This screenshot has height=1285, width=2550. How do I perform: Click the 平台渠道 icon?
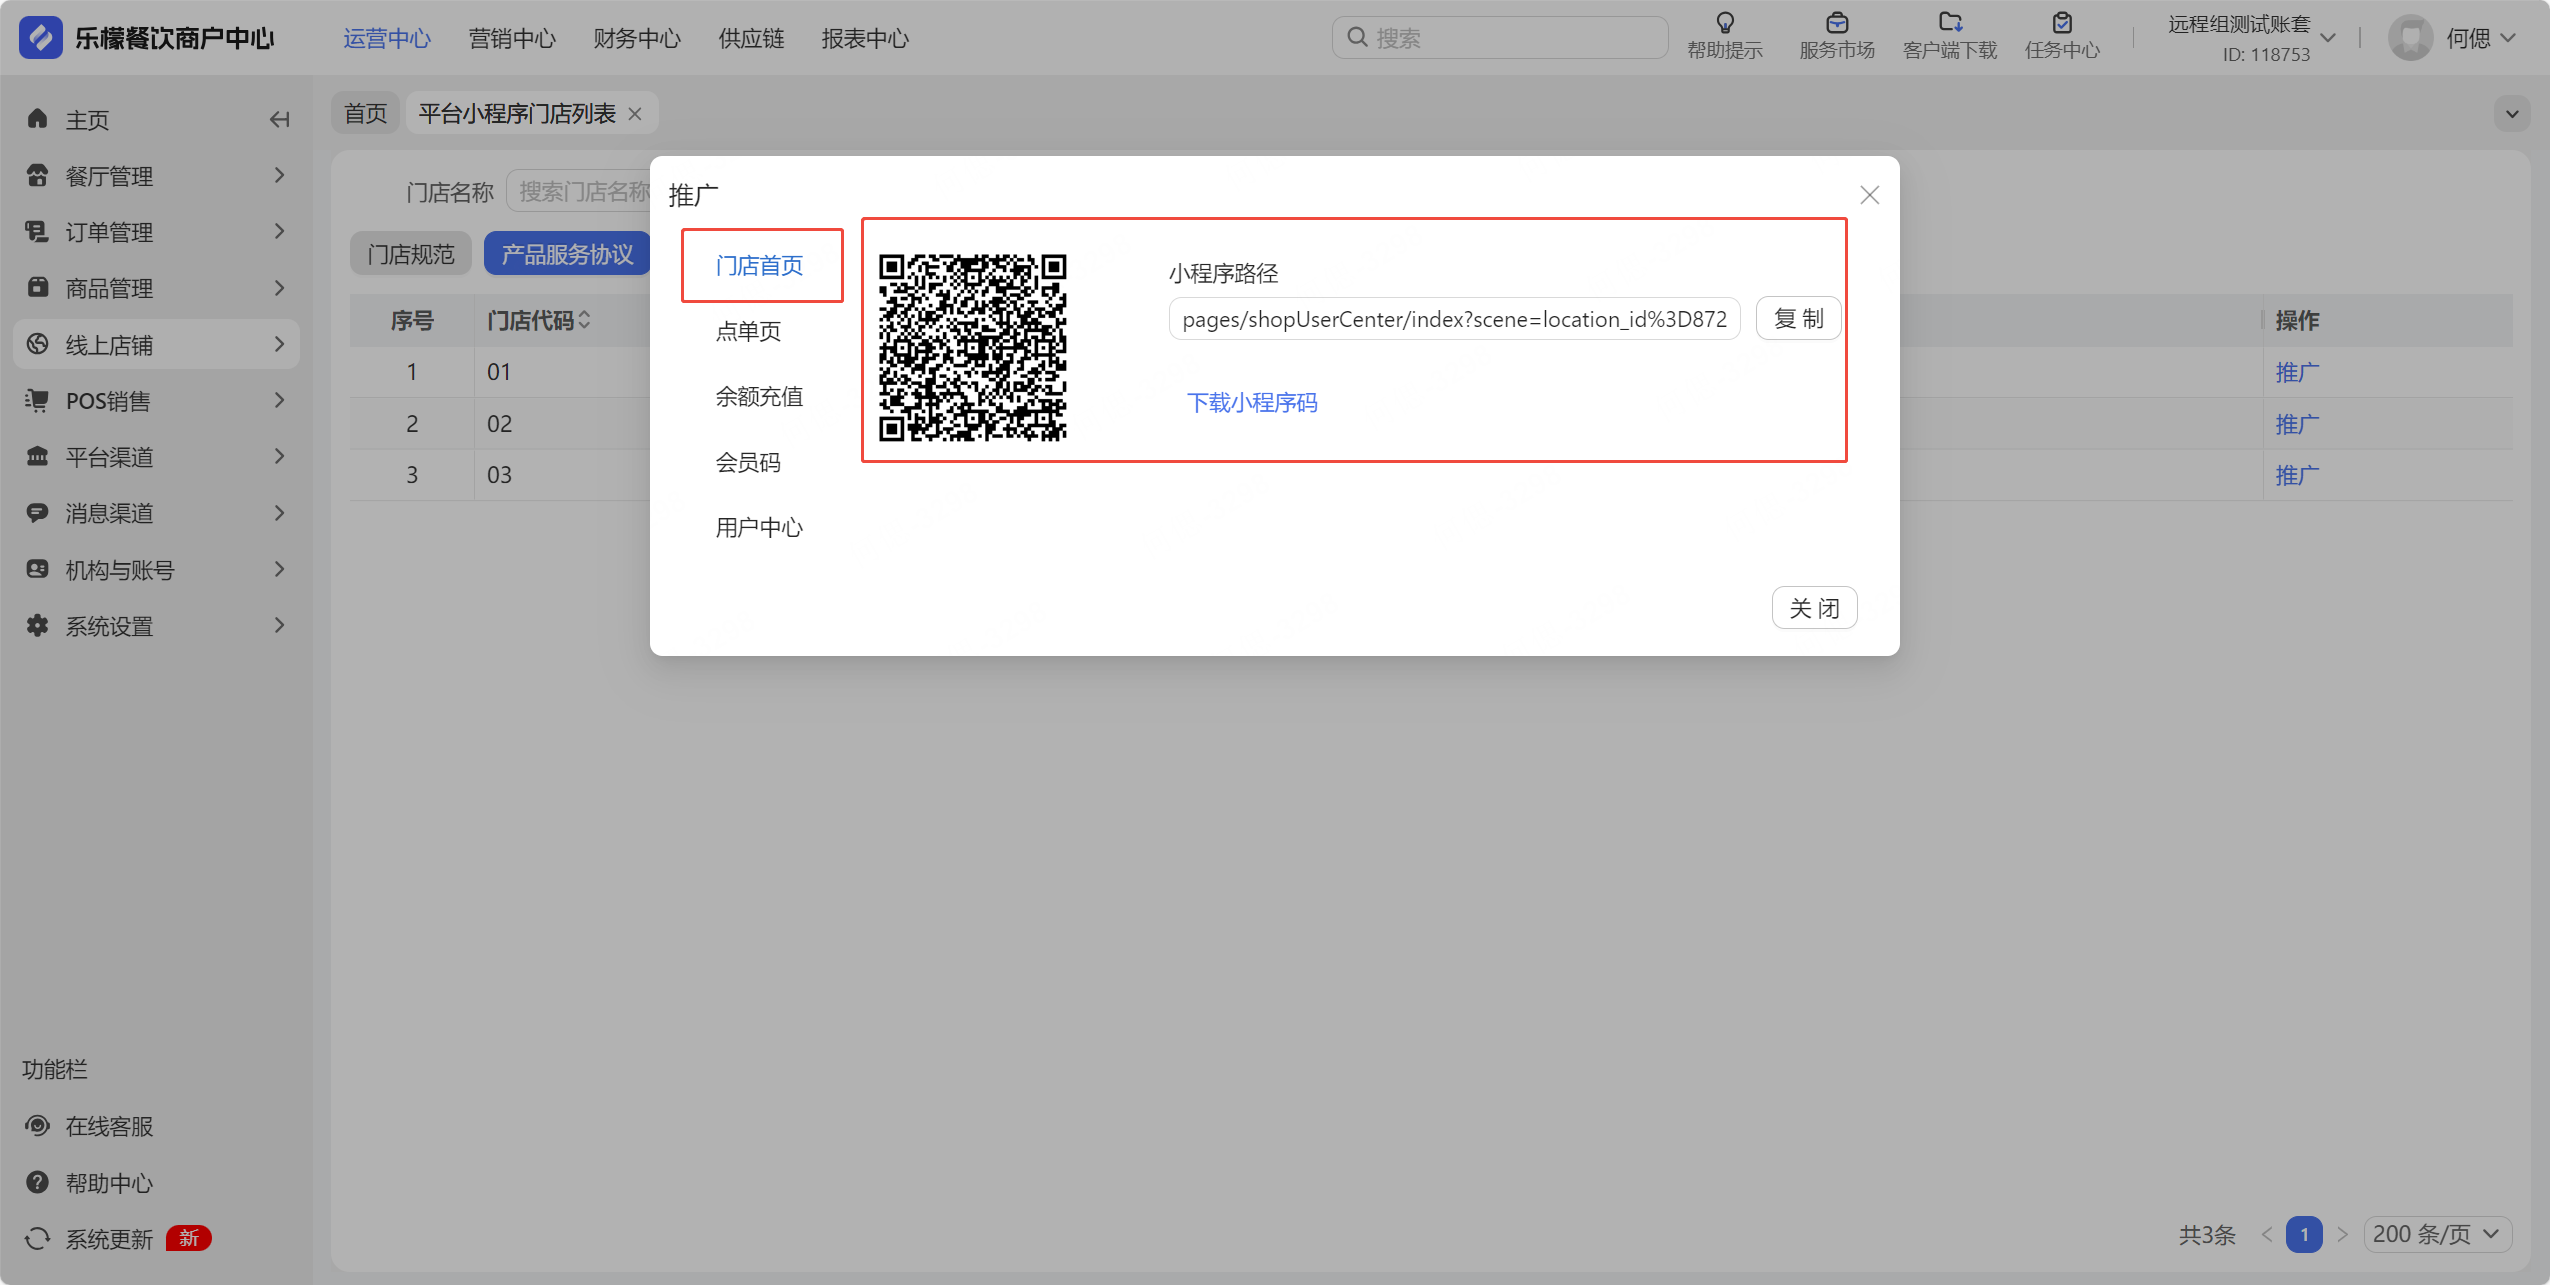38,457
